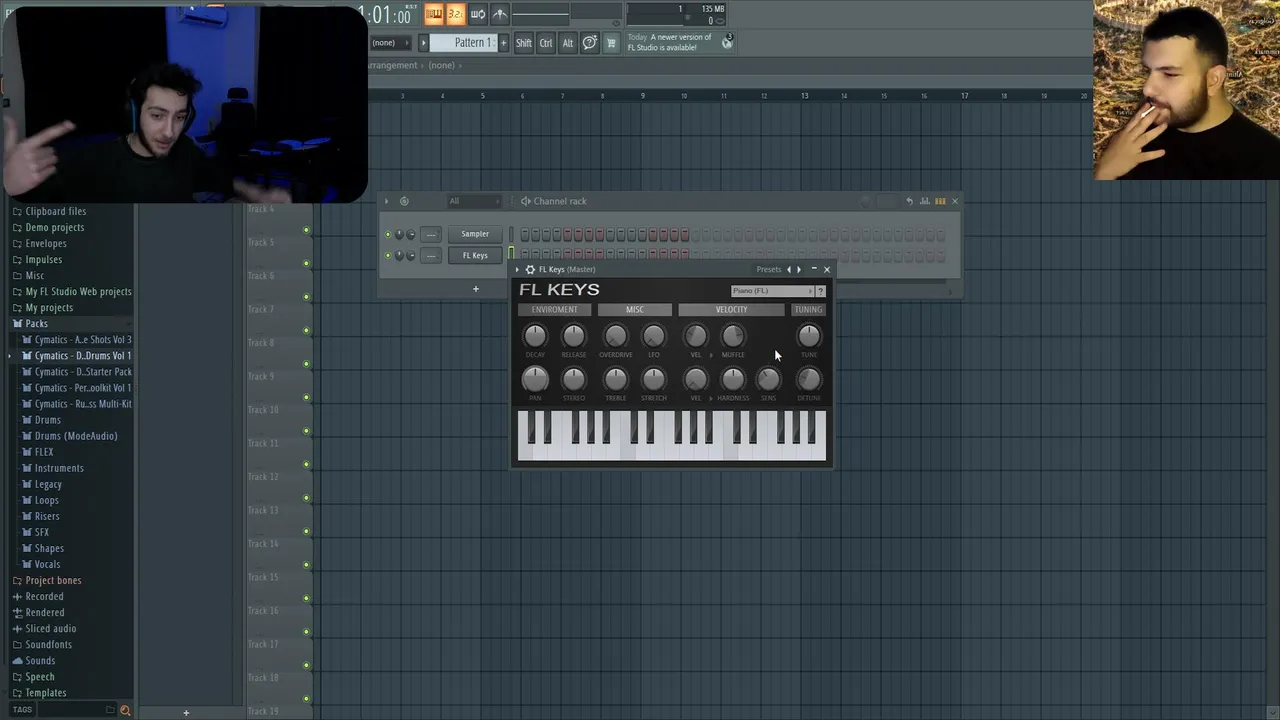Open FL Keys help question mark

click(821, 291)
